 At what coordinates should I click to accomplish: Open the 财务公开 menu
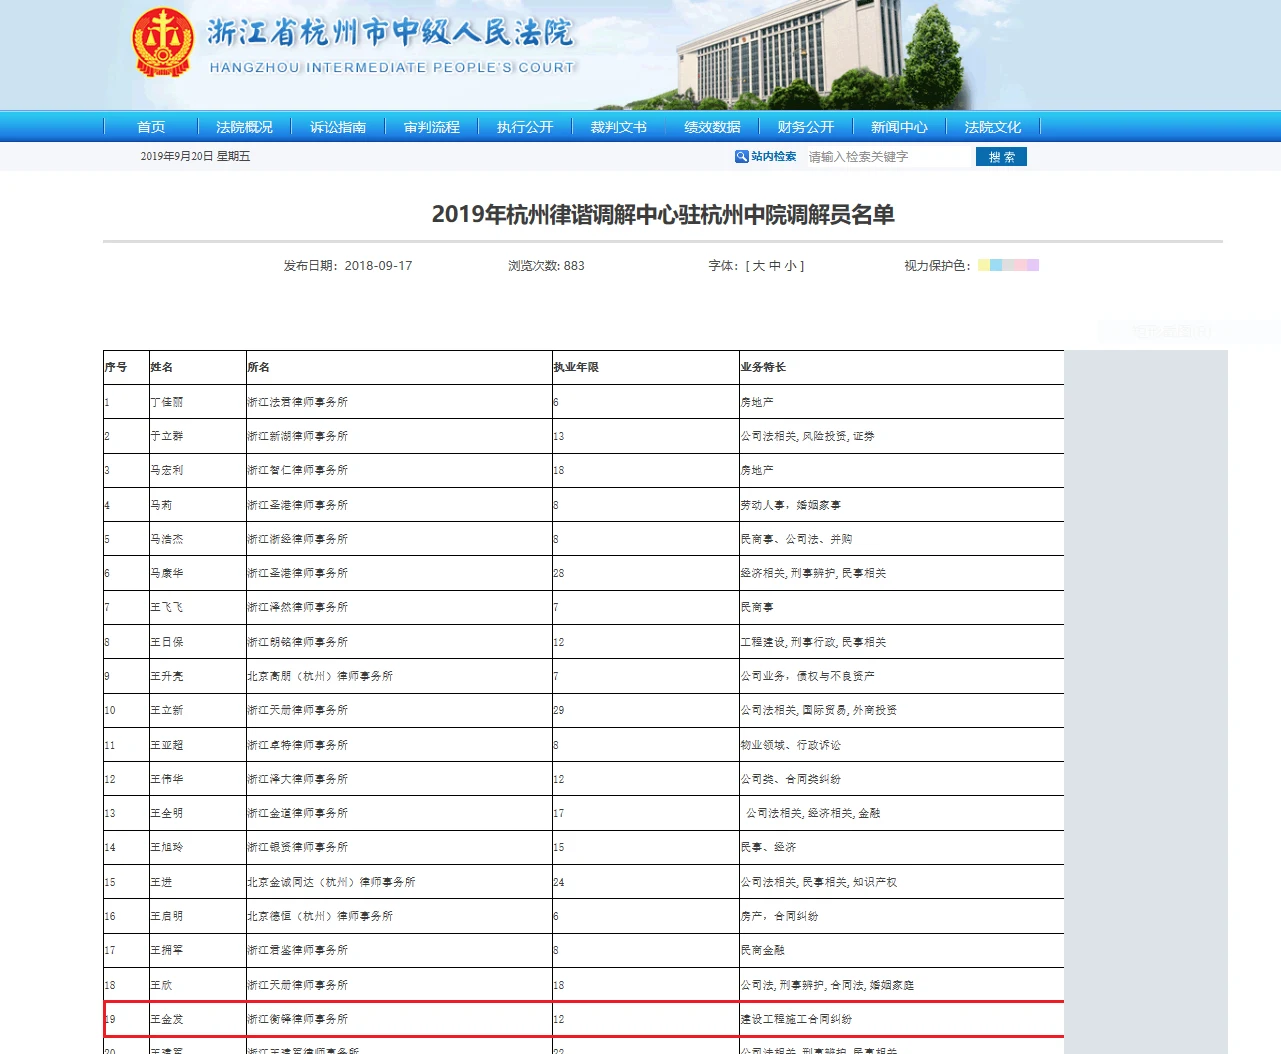pyautogui.click(x=806, y=127)
